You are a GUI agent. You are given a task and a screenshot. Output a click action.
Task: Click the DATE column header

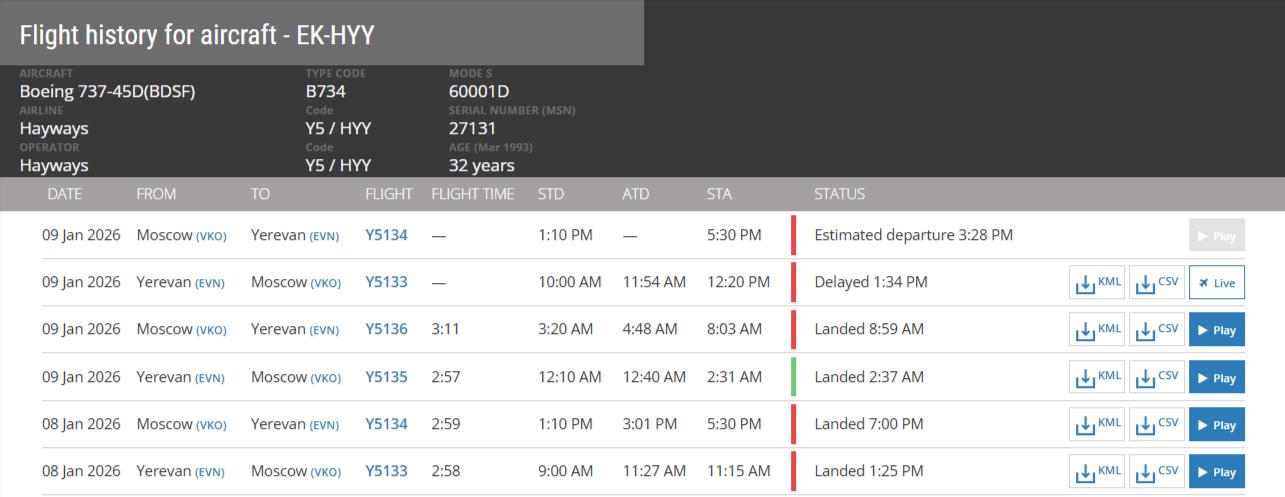click(64, 194)
